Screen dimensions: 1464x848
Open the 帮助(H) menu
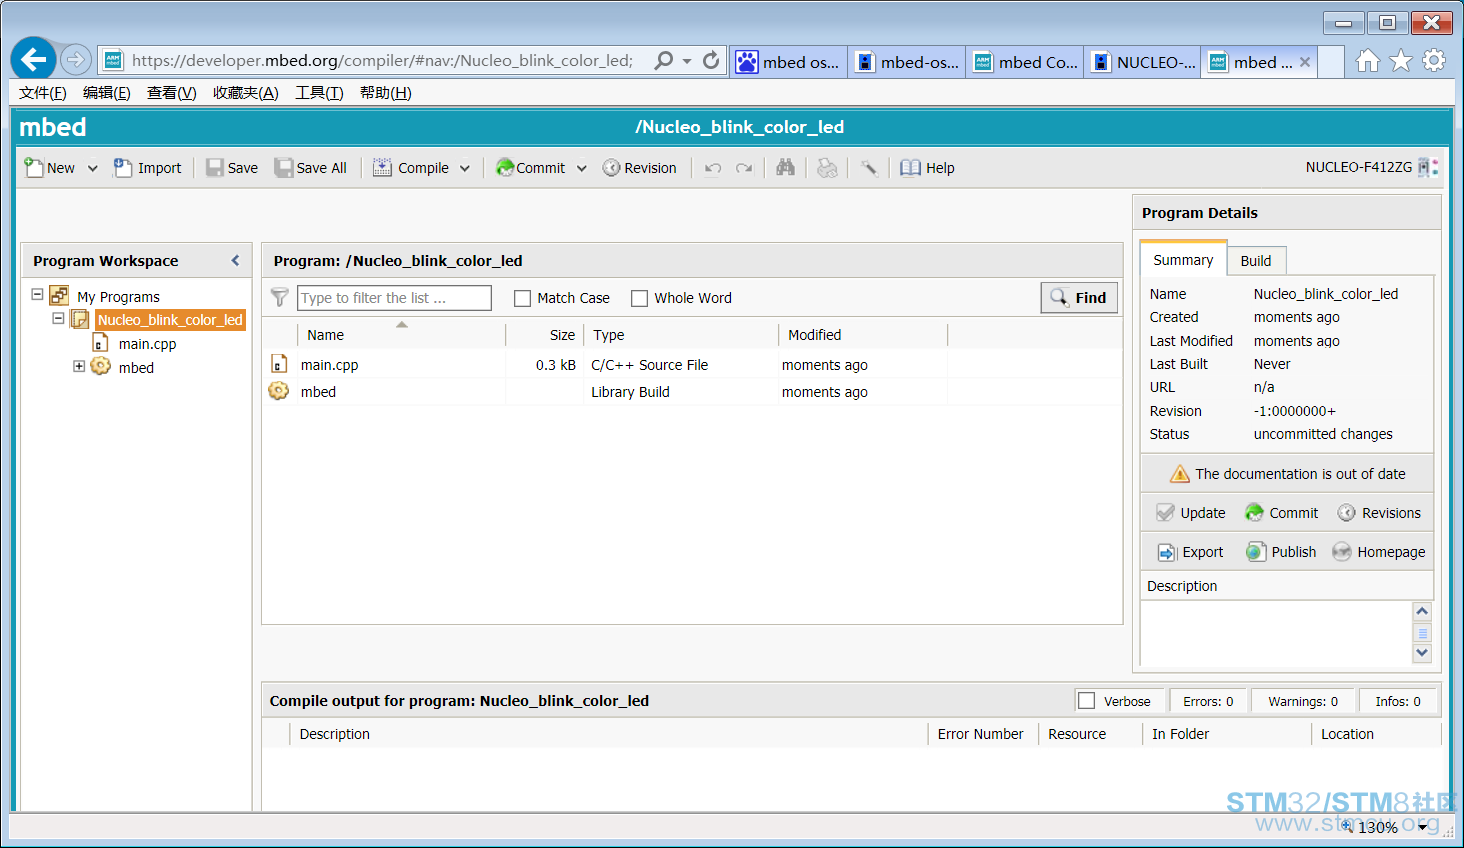pos(386,93)
